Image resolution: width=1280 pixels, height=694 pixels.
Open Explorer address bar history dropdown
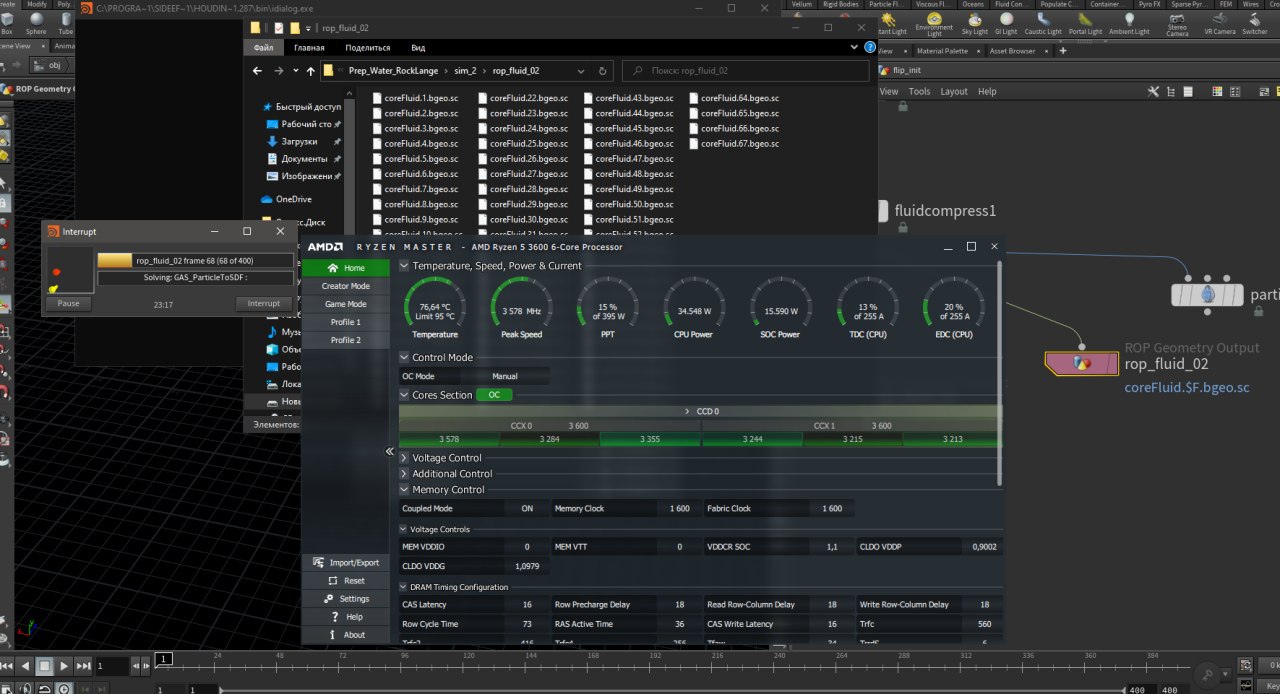(579, 71)
